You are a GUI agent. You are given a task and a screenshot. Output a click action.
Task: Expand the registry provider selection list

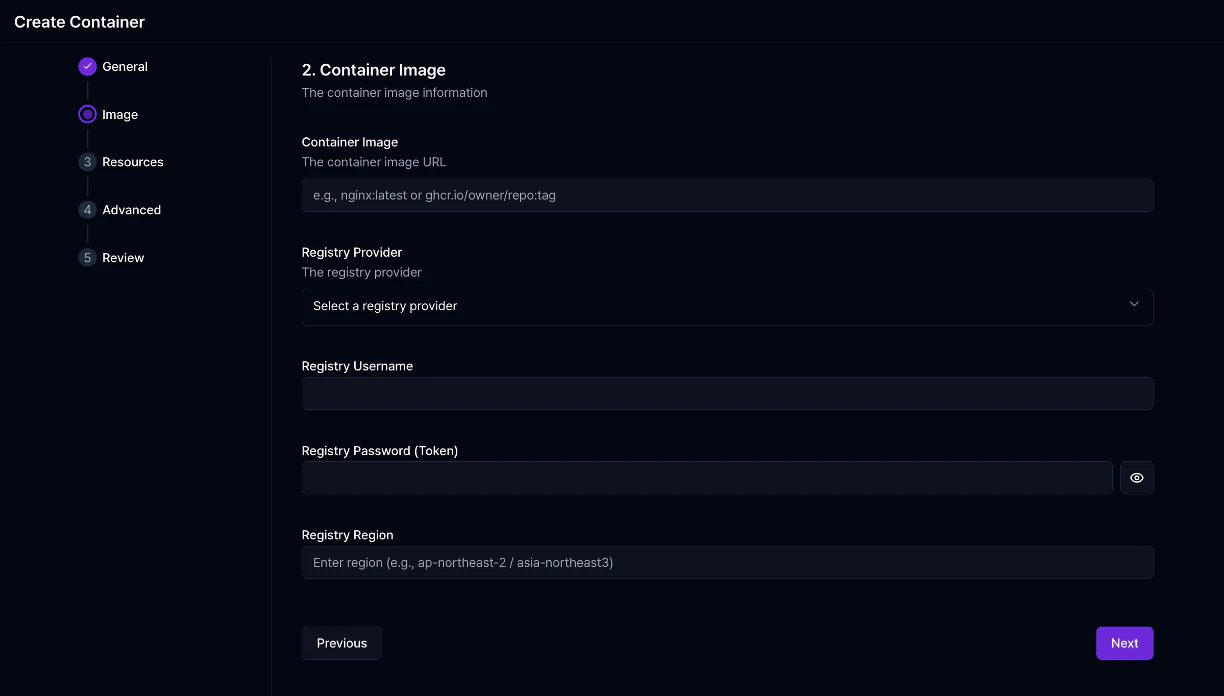[727, 306]
